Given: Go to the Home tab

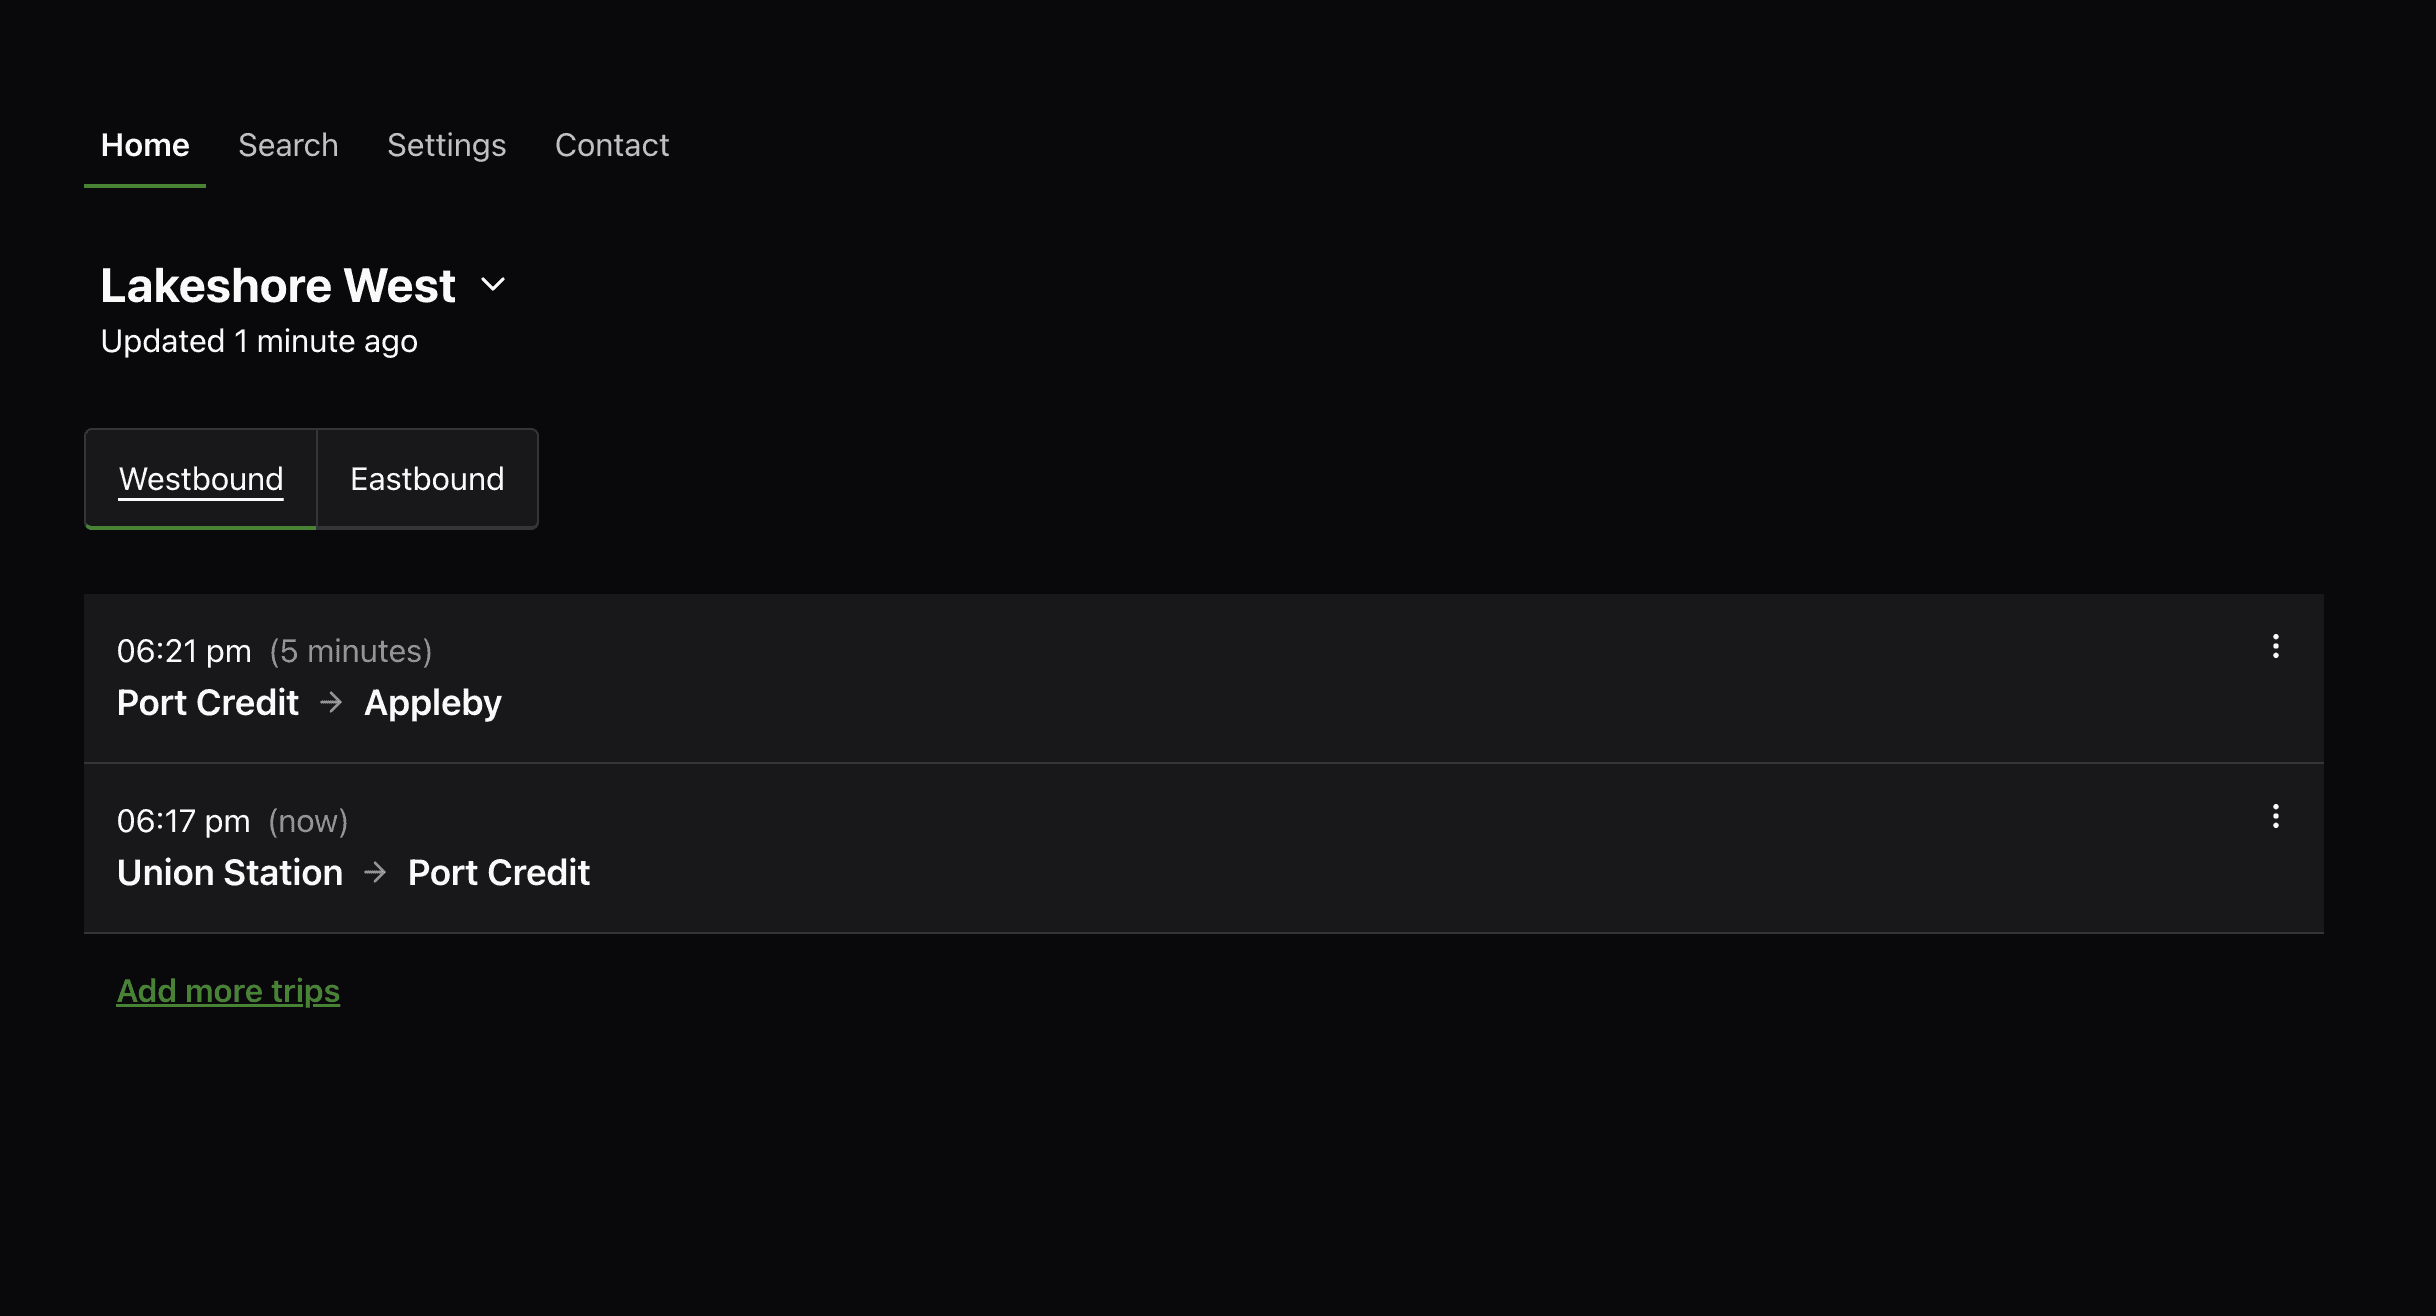Looking at the screenshot, I should [145, 145].
